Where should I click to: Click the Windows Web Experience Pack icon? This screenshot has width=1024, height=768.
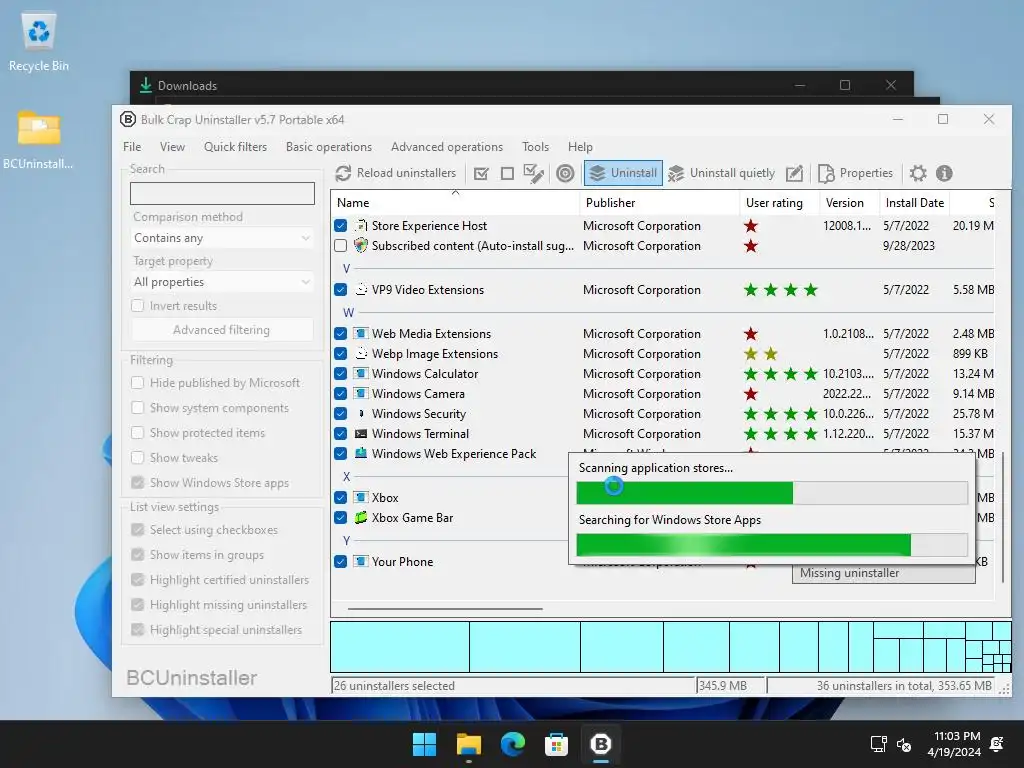[360, 453]
